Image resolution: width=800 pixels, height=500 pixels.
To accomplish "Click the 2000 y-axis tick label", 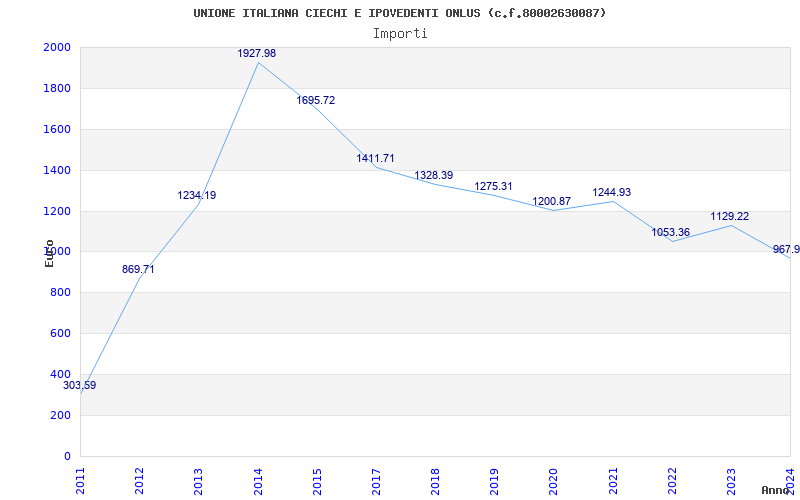I will 57,47.
